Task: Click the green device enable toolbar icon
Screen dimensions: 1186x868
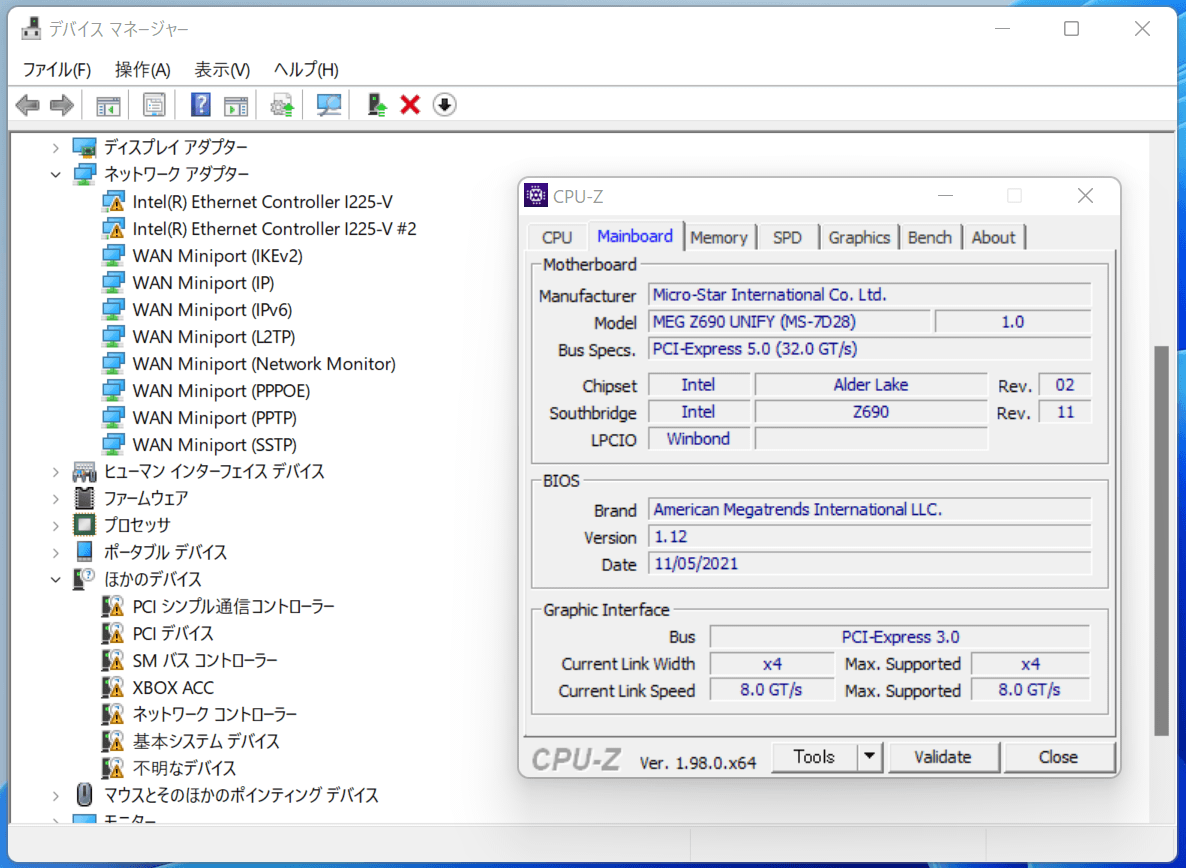Action: (x=377, y=105)
